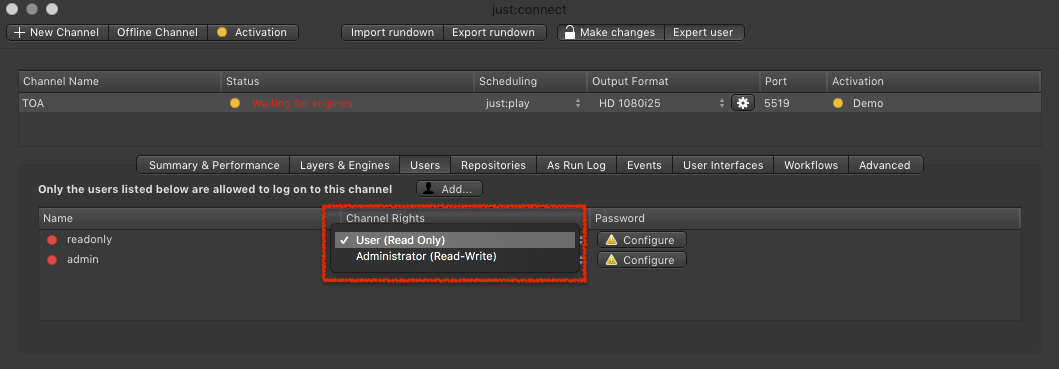1059x369 pixels.
Task: Open the As Run Log tab
Action: (x=576, y=165)
